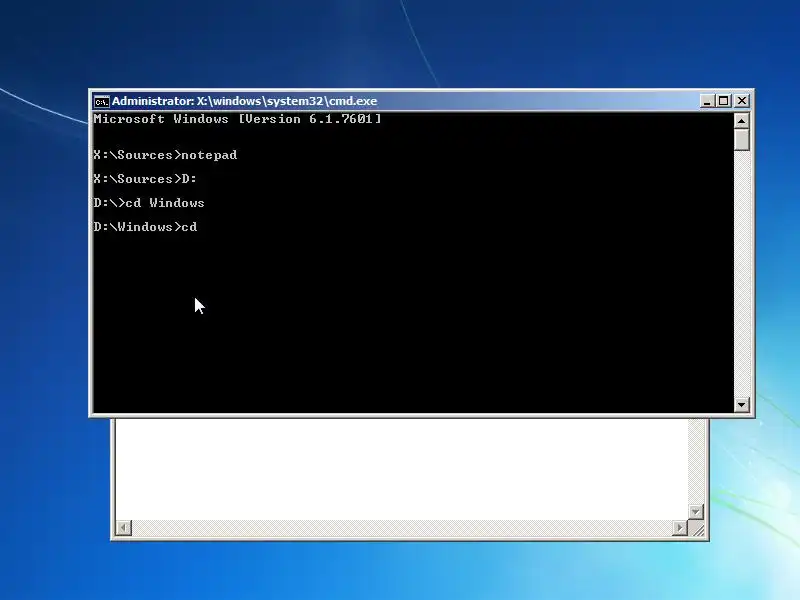Click the 'X:\Sources>D:' line

pyautogui.click(x=145, y=179)
